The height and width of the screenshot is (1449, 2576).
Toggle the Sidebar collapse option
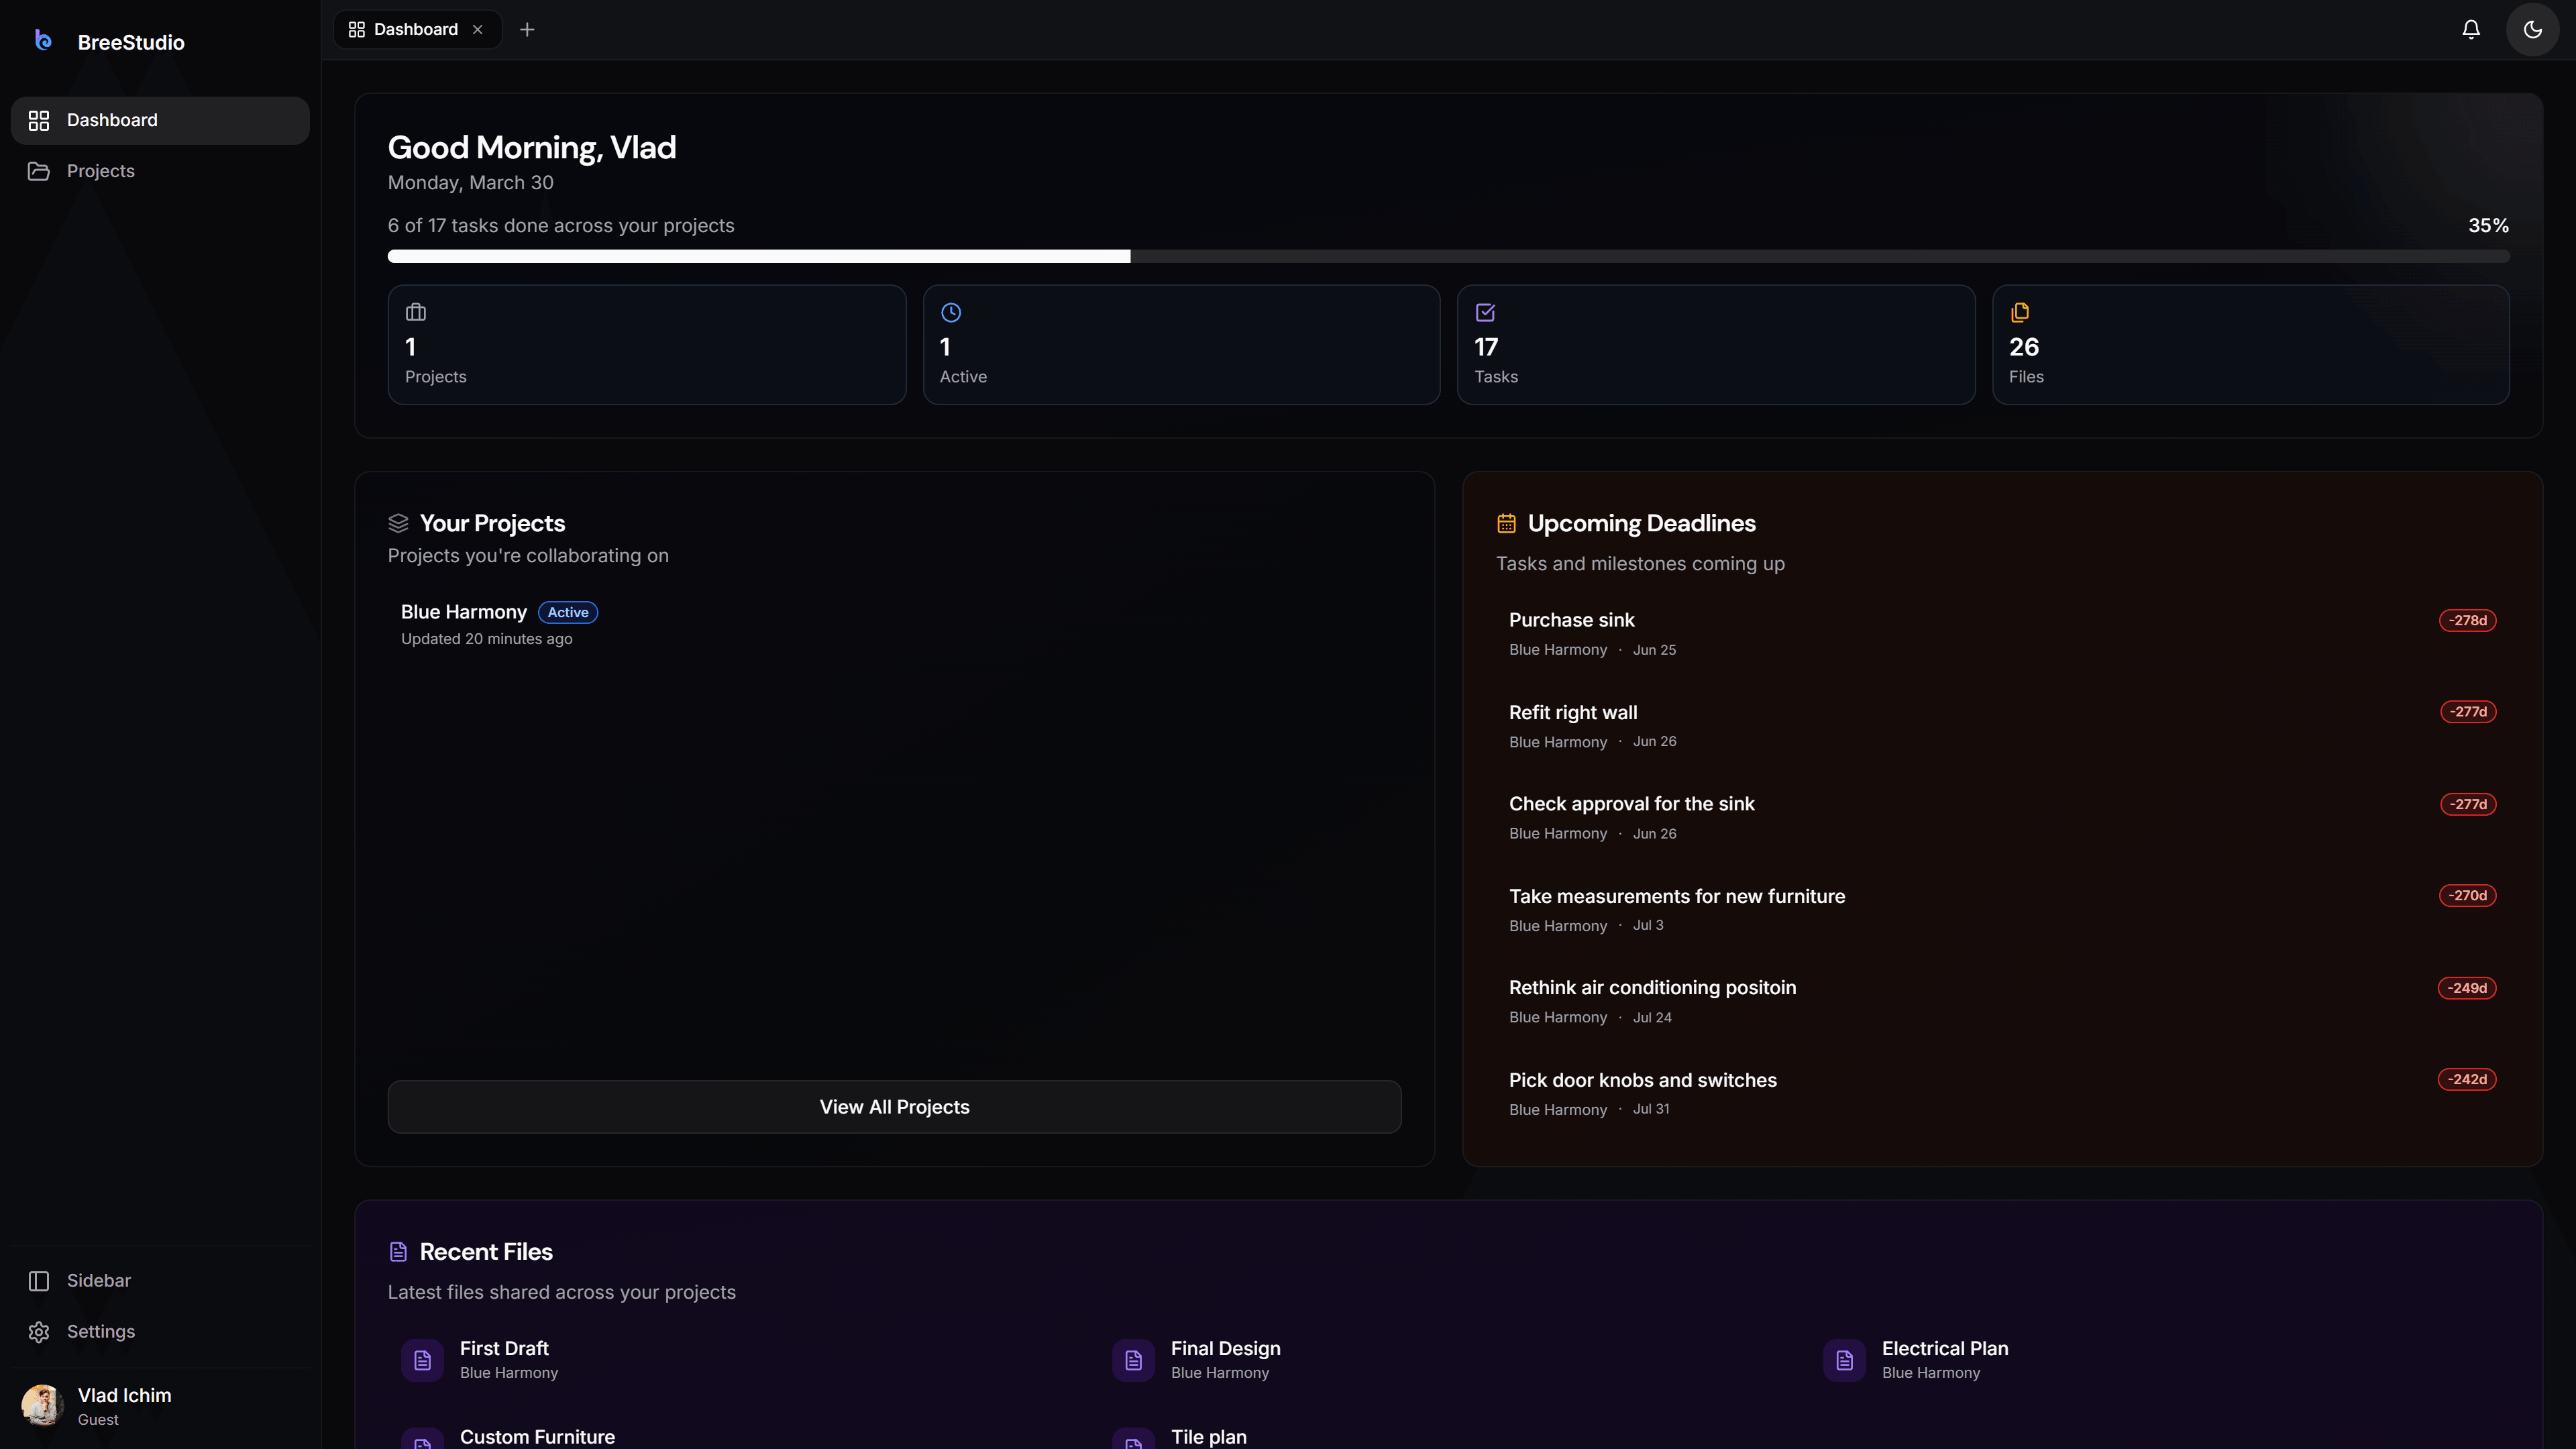tap(160, 1280)
